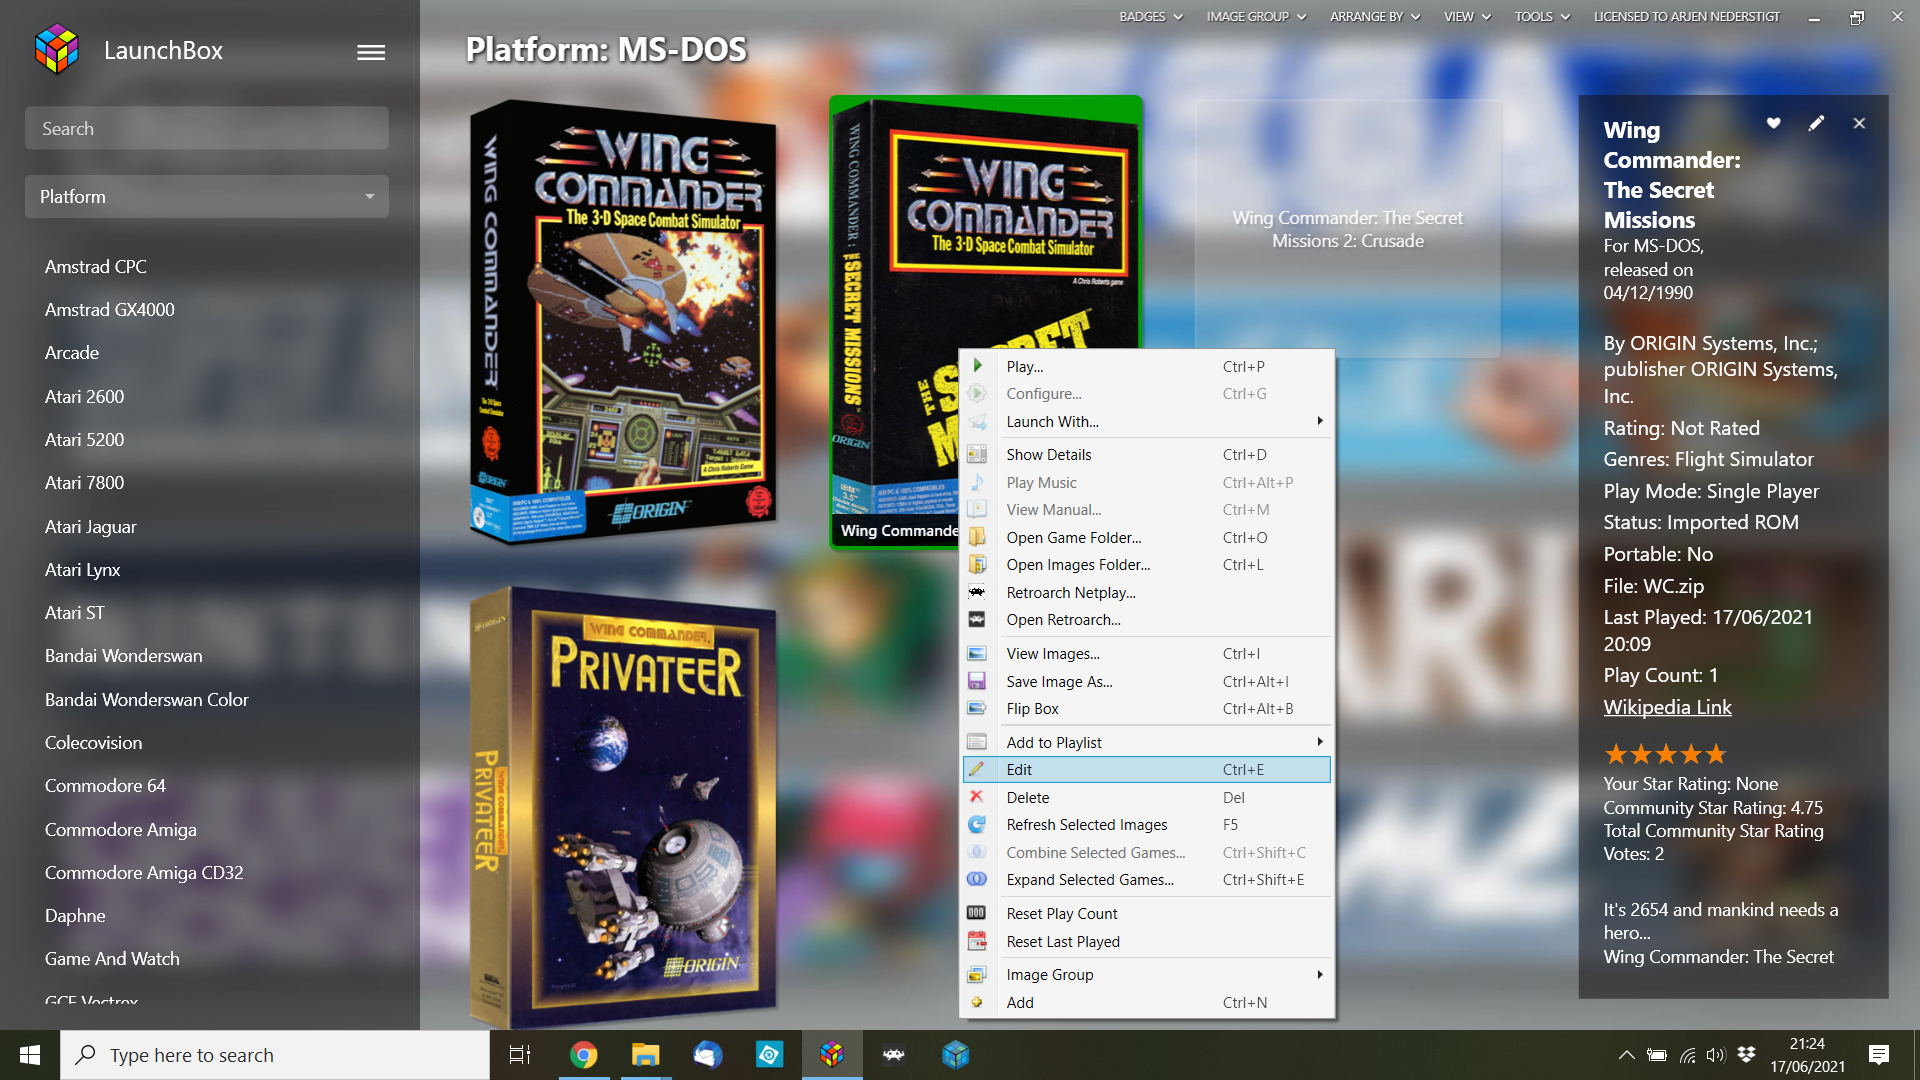Screen dimensions: 1920x1080
Task: Expand the Image Group submenu arrow
Action: 1320,974
